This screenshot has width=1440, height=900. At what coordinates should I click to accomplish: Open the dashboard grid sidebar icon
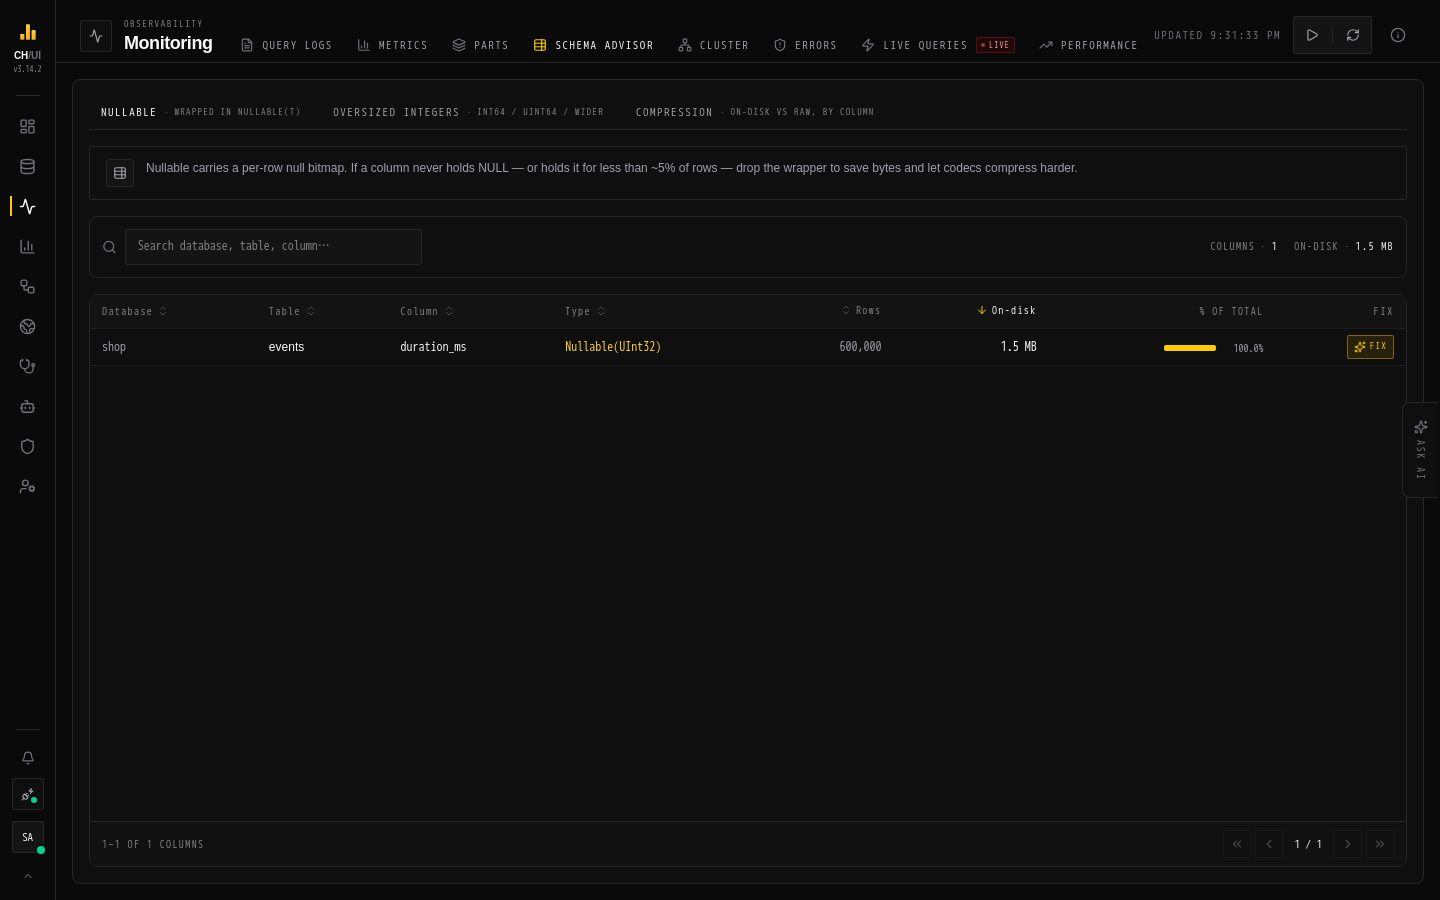tap(27, 127)
